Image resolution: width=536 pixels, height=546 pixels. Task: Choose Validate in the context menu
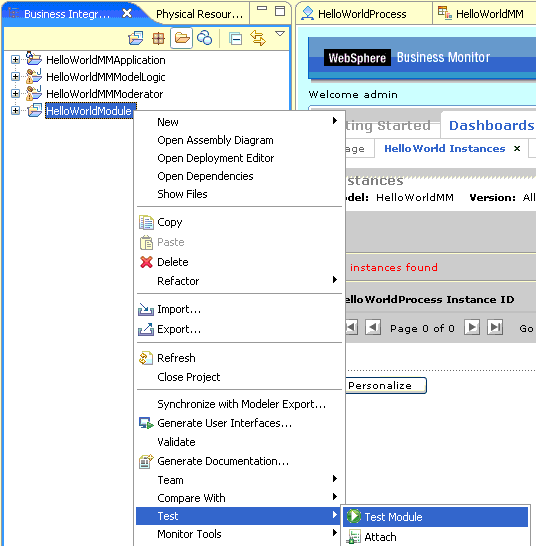coord(239,442)
